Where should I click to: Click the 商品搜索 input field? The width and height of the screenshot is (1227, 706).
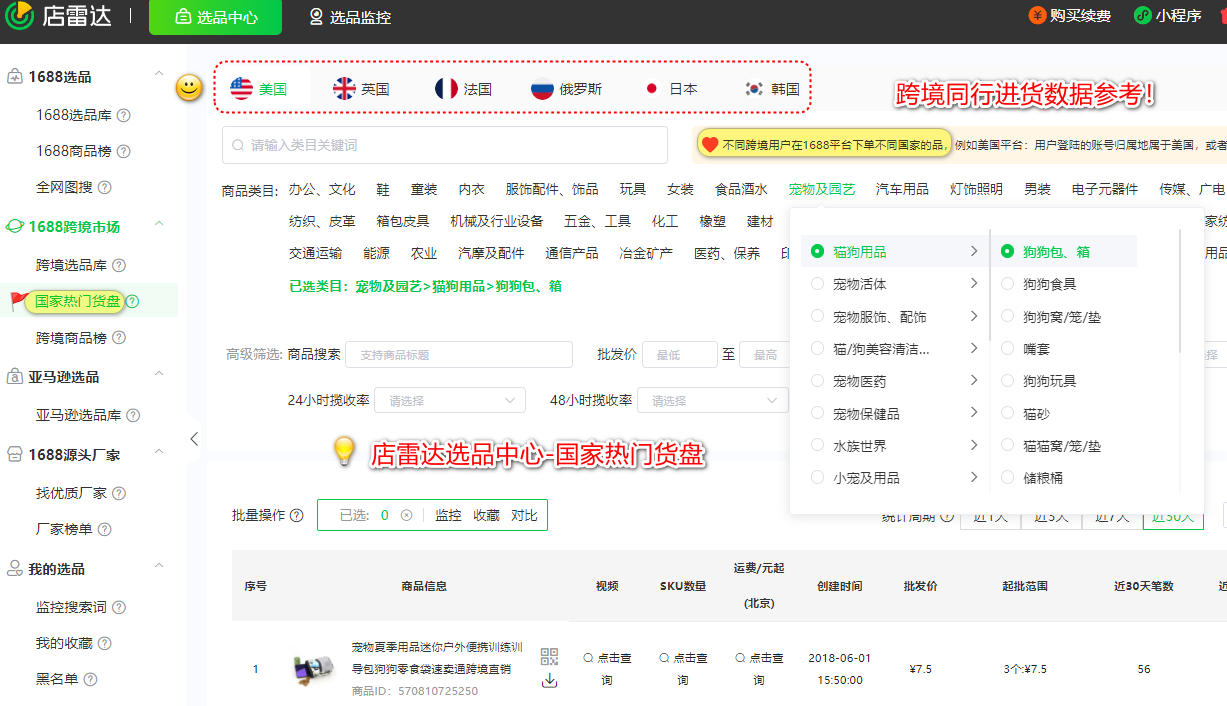click(458, 354)
